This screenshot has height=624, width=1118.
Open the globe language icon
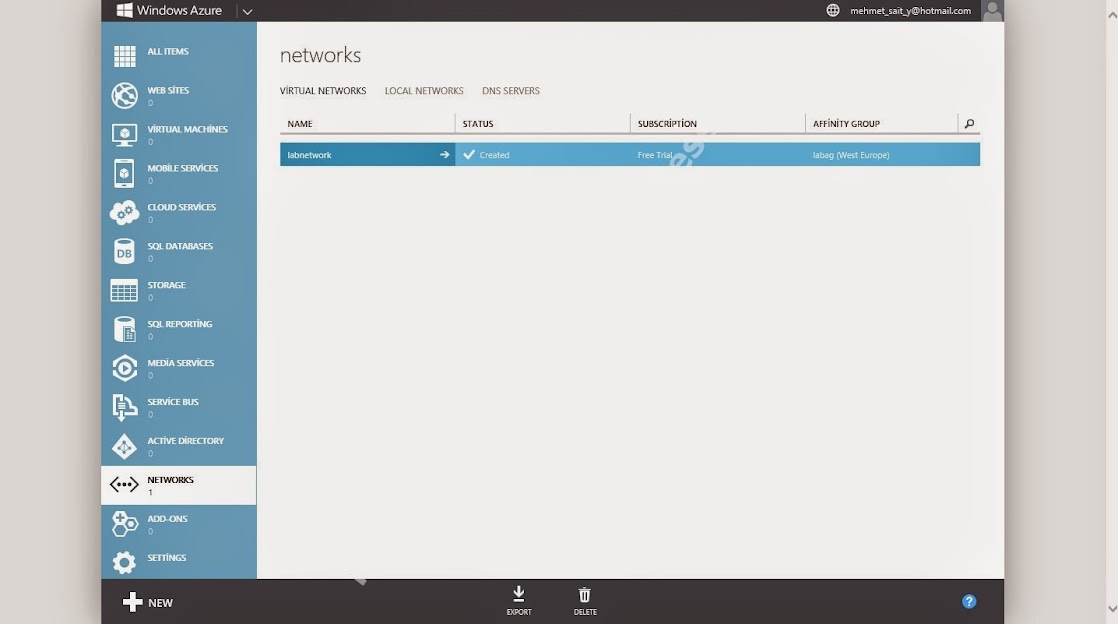[833, 11]
